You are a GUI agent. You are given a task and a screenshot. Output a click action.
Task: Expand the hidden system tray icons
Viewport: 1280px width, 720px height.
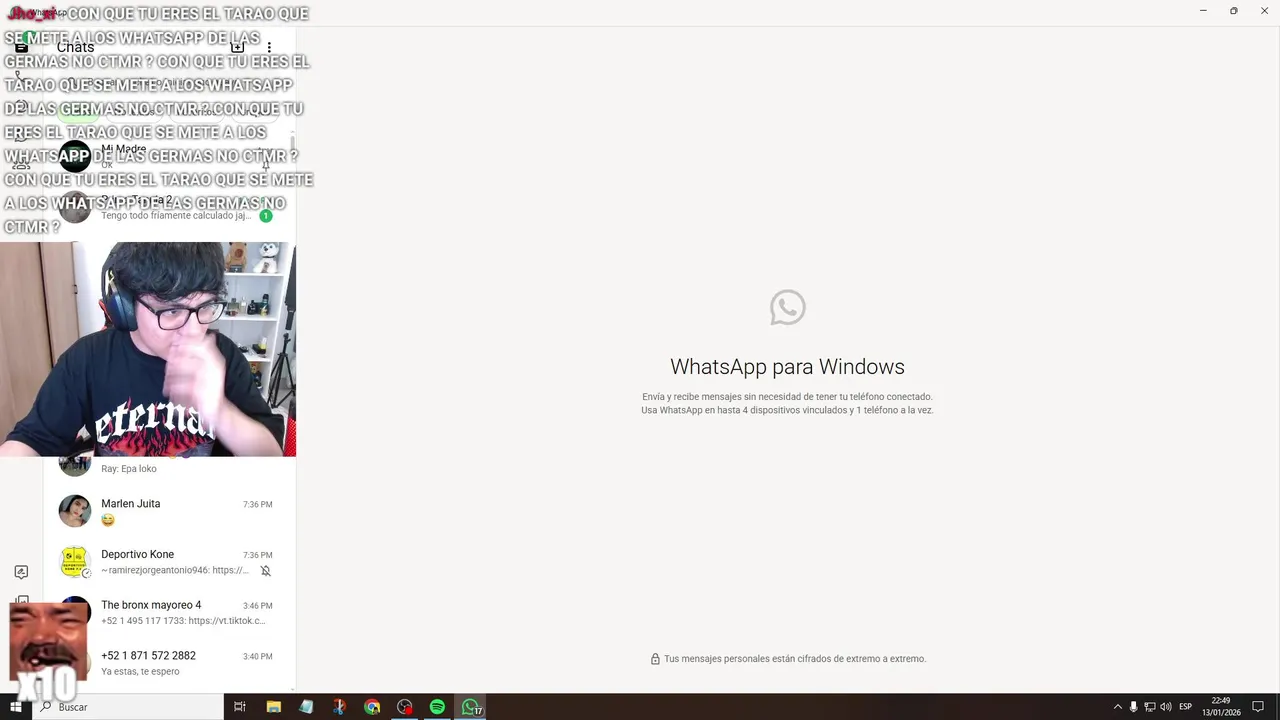coord(1118,707)
